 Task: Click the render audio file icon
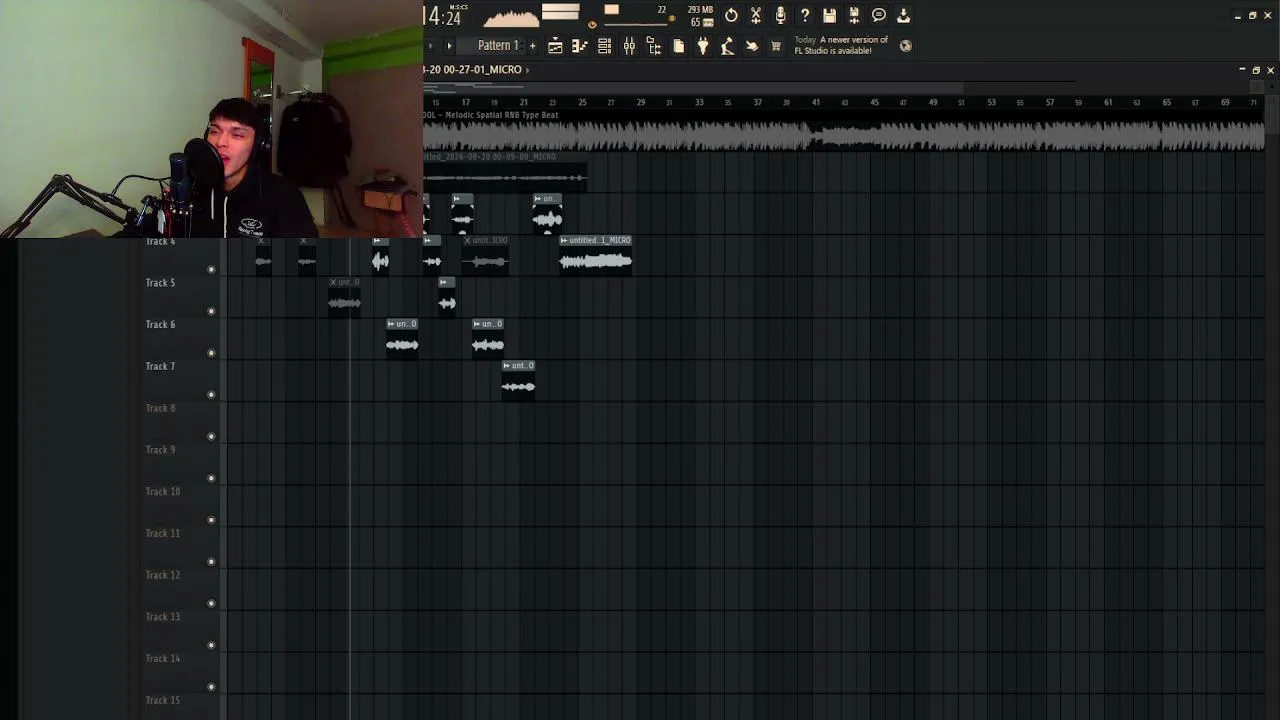point(854,15)
